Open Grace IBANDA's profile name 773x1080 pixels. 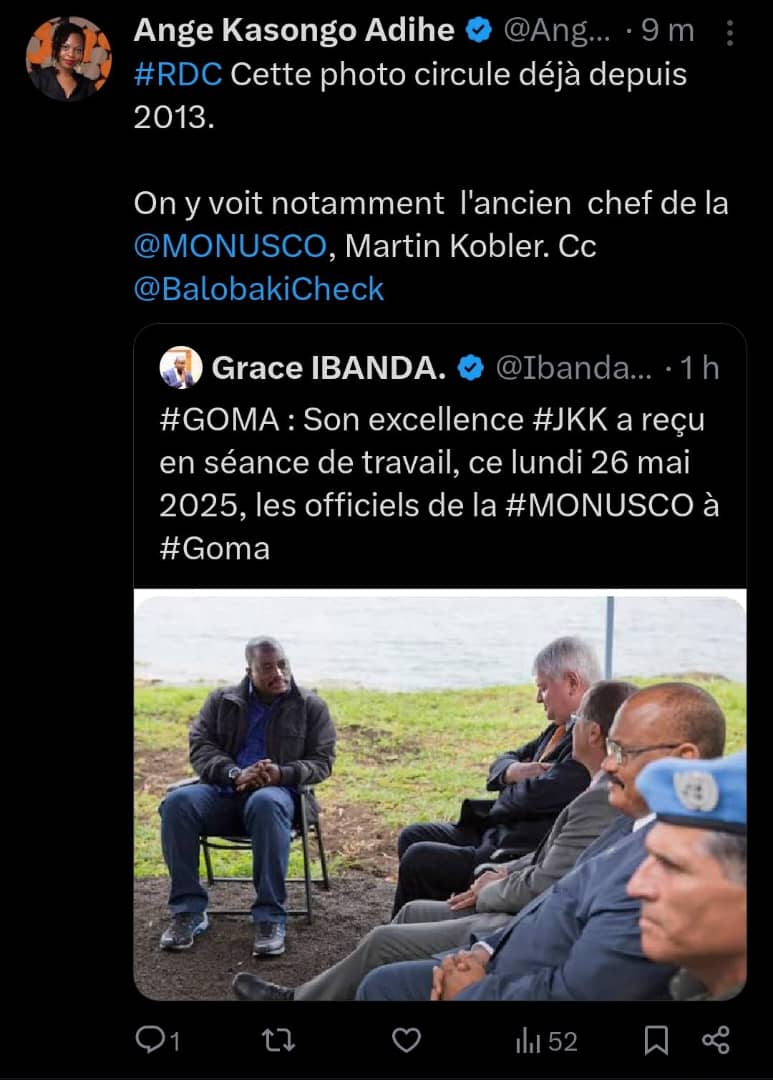328,369
